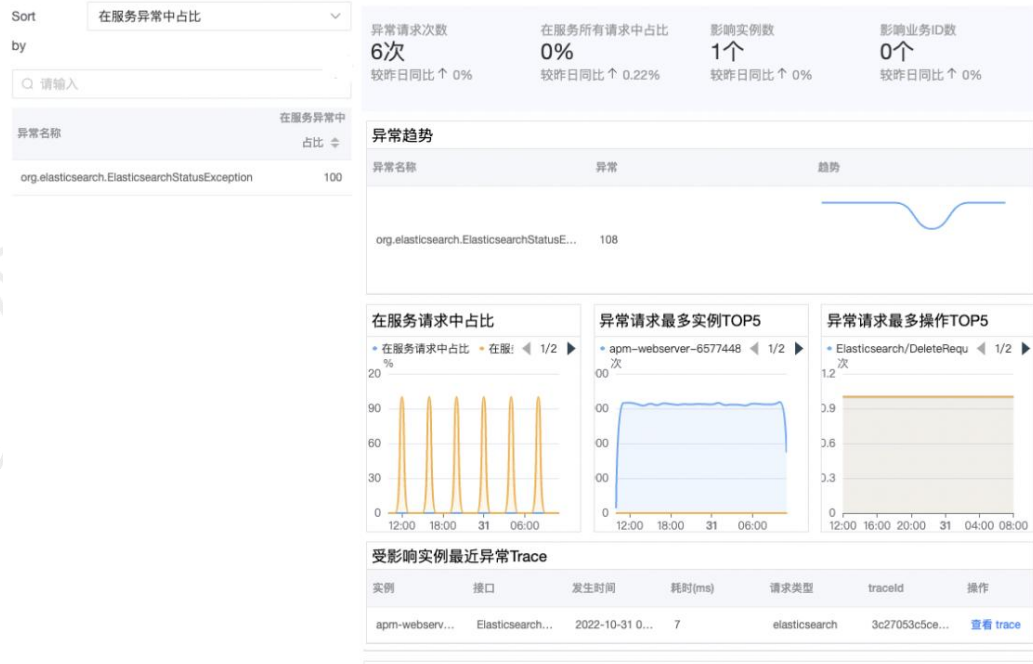
Task: Previous legend page in 异常请求最多实例TOP5 chart
Action: pos(755,349)
